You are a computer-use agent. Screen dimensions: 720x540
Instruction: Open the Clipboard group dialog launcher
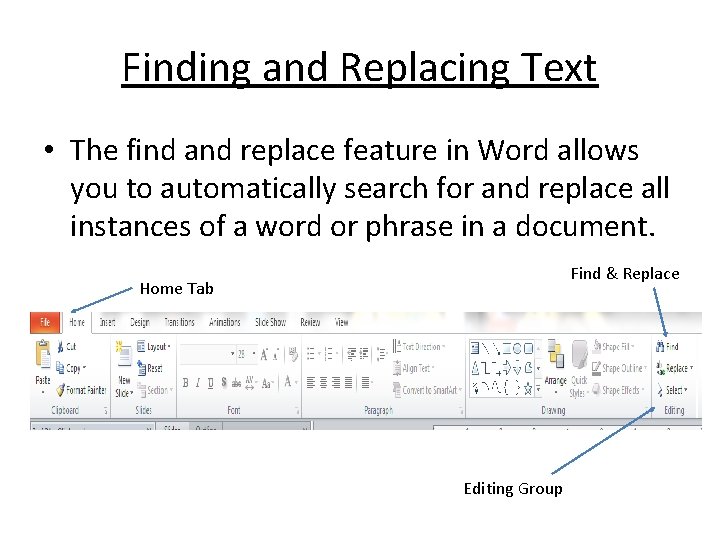[x=105, y=411]
